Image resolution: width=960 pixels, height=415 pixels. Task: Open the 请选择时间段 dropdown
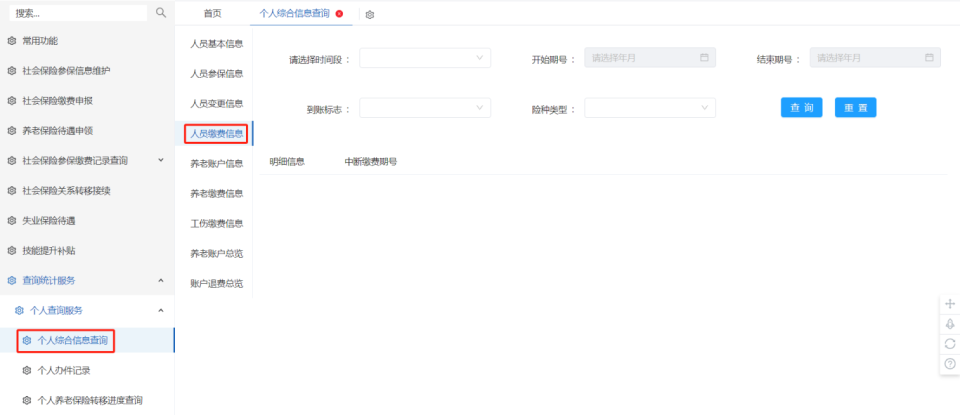[x=425, y=58]
